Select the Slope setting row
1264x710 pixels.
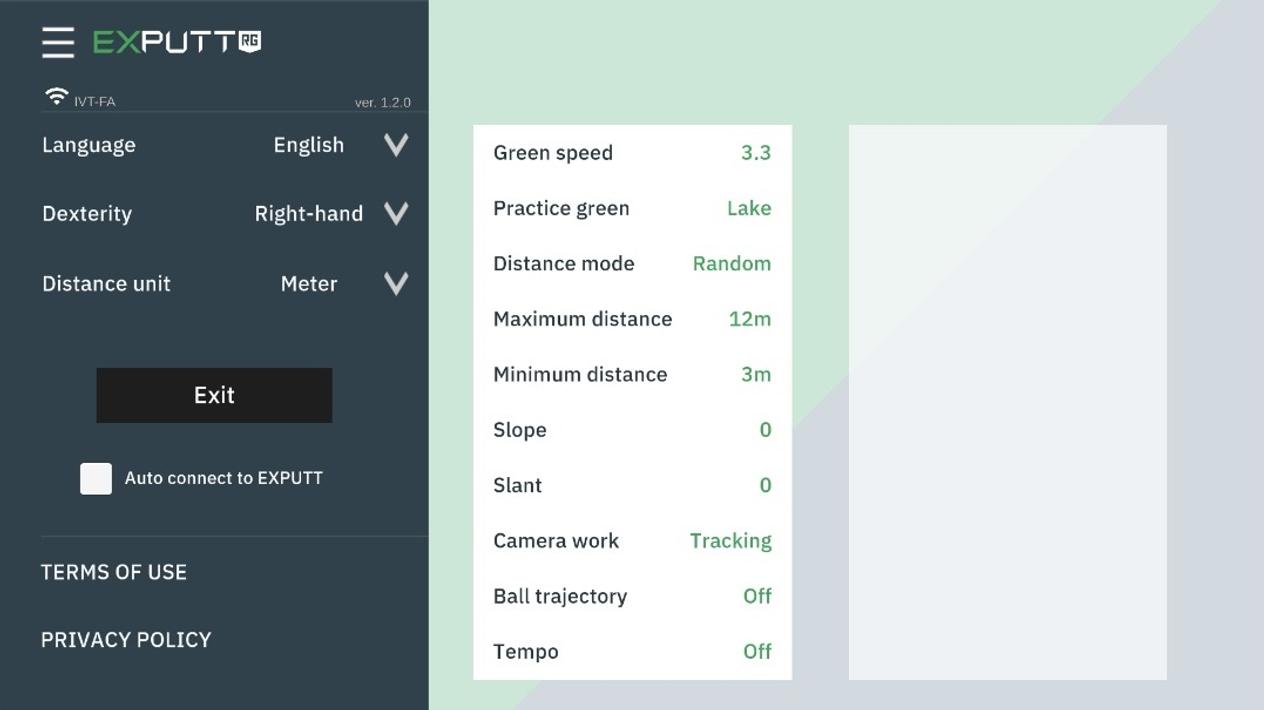click(x=632, y=430)
